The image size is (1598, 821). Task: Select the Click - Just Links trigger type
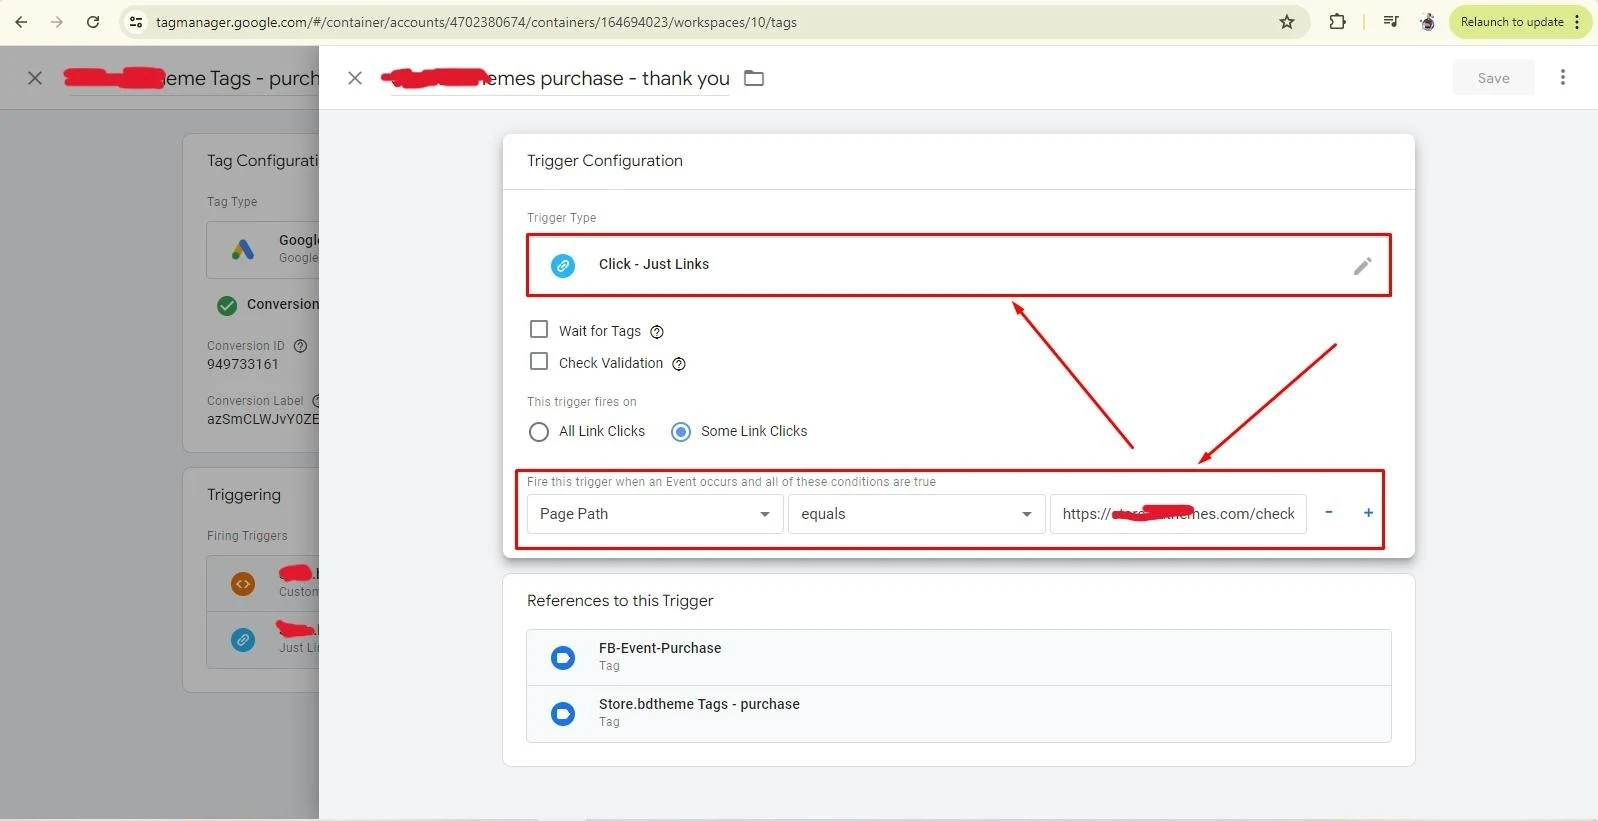(x=959, y=265)
